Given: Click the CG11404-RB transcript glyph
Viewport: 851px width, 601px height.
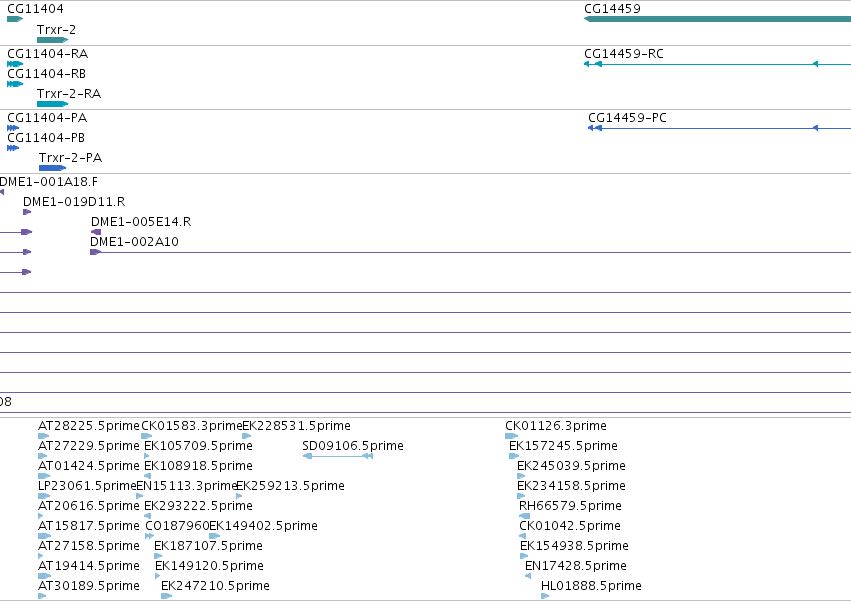Looking at the screenshot, I should [15, 84].
